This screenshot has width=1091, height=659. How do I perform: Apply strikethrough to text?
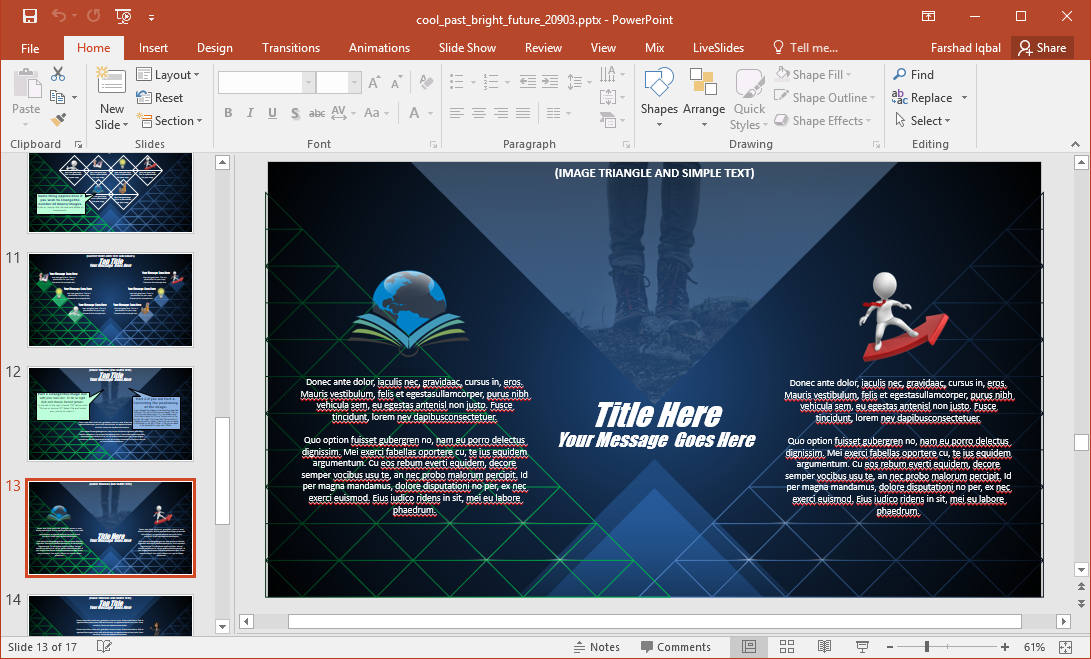317,113
